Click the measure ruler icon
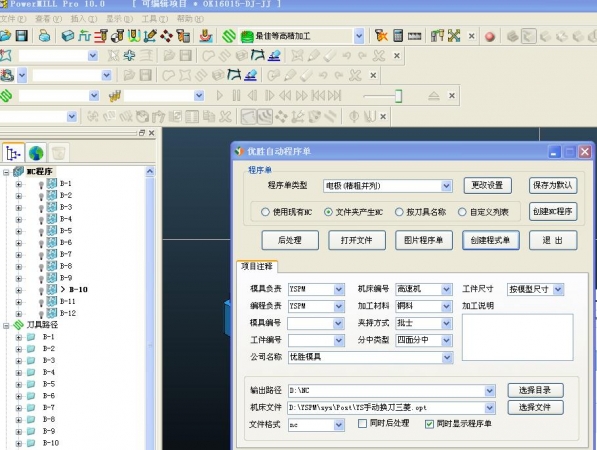The height and width of the screenshot is (450, 597). [x=415, y=36]
